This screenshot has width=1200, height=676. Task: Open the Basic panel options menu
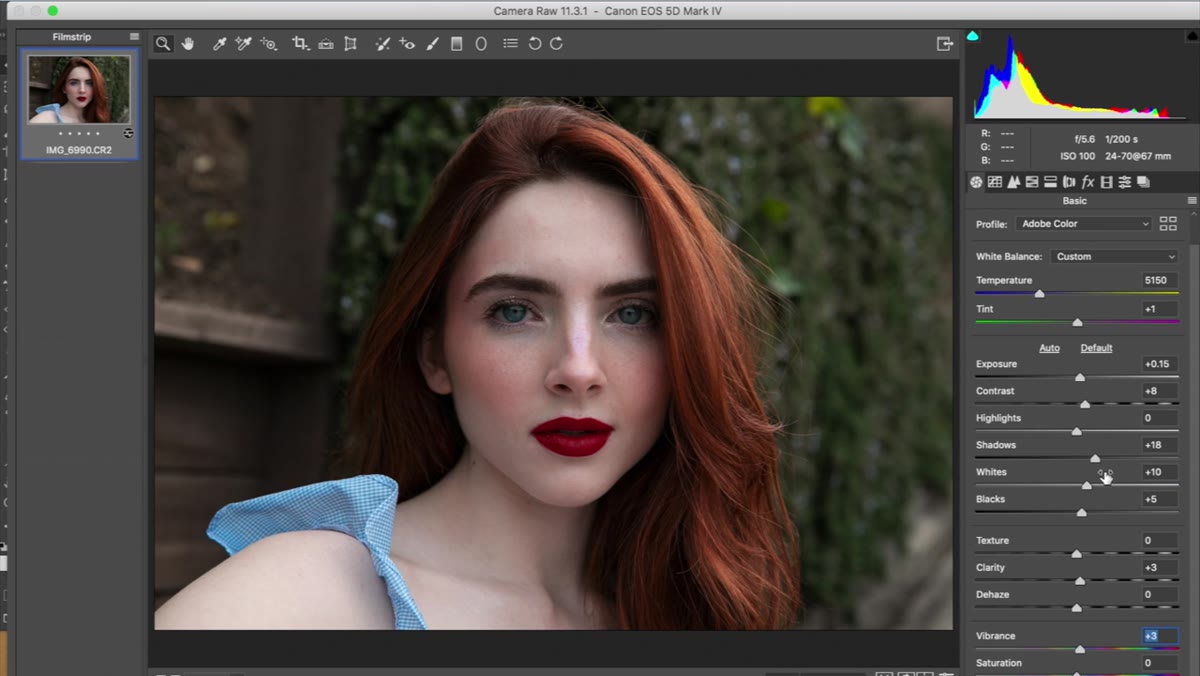pos(1191,201)
